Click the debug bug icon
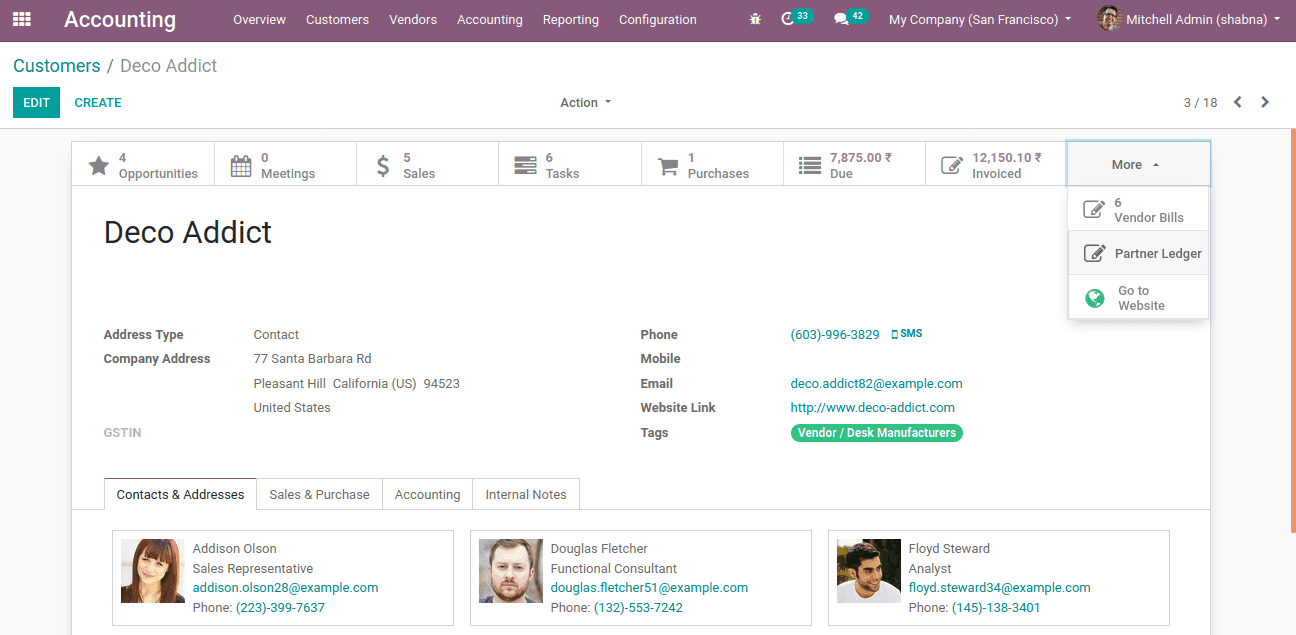 [x=755, y=19]
